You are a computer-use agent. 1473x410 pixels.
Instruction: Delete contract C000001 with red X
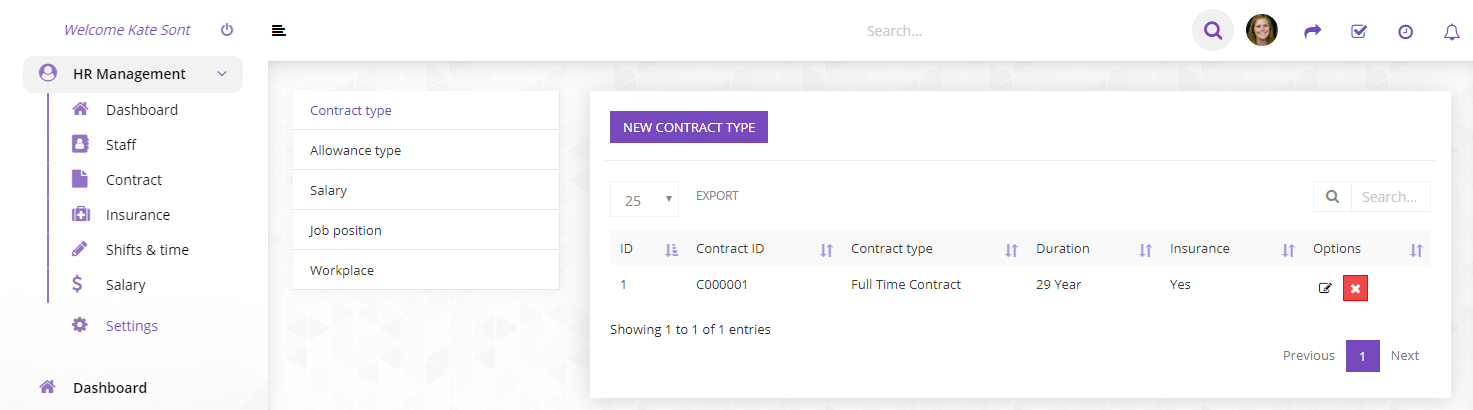tap(1355, 288)
